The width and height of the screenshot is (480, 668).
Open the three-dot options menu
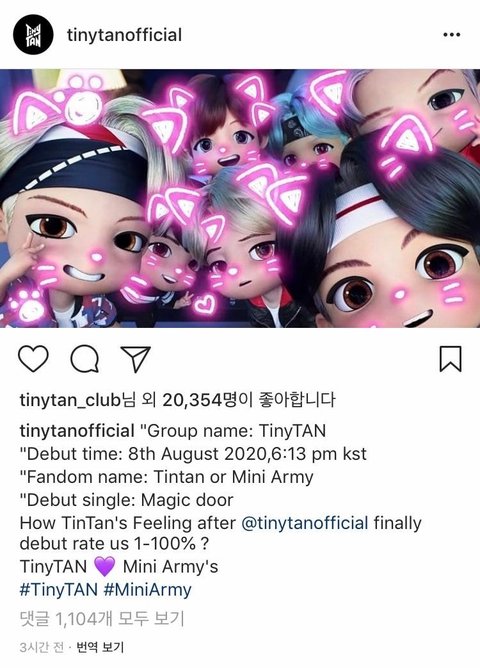[451, 35]
